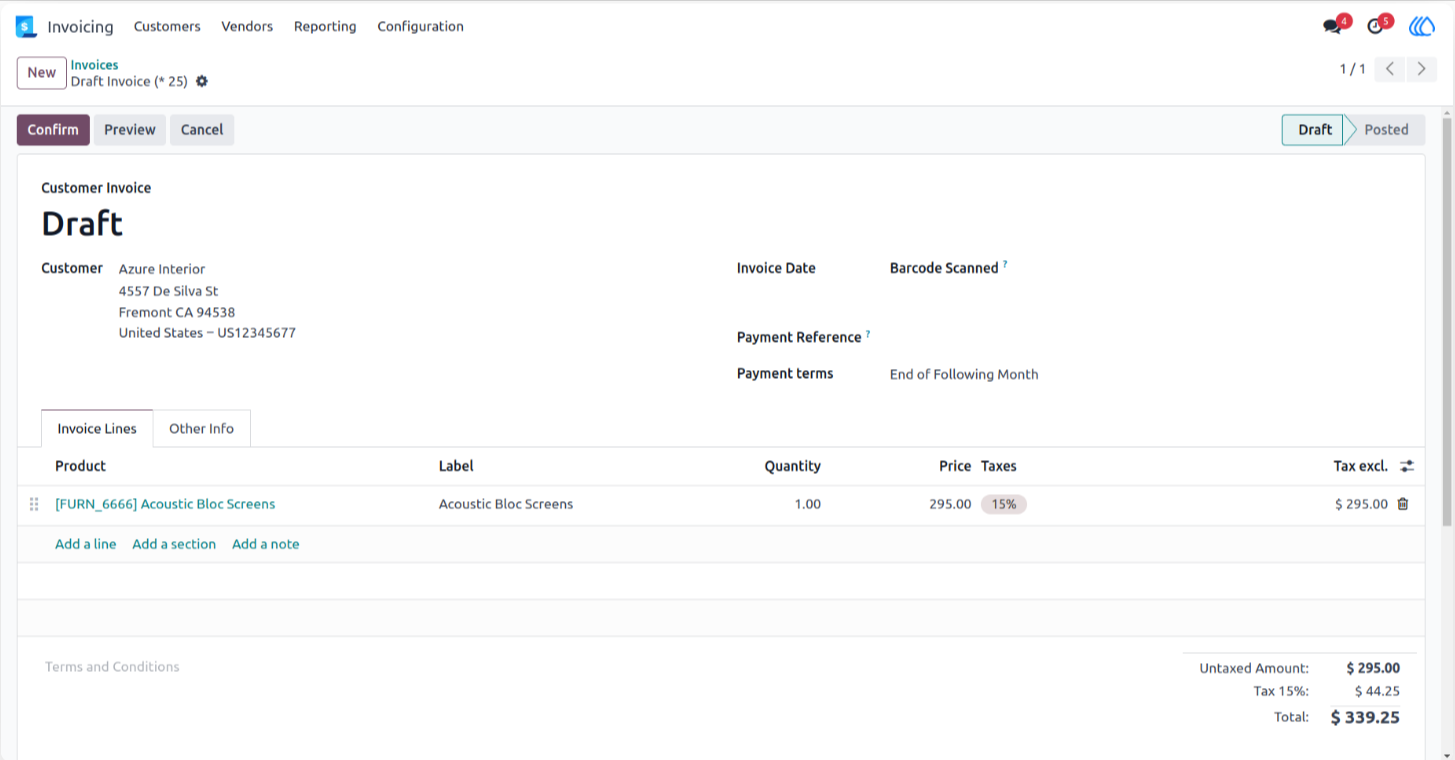1455x760 pixels.
Task: Open the gear actions menu beside Draft Invoice
Action: pyautogui.click(x=202, y=82)
